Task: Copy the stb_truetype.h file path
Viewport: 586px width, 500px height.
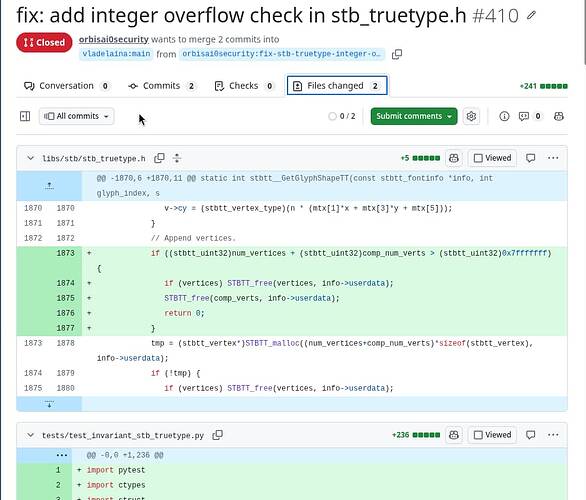Action: pos(159,158)
